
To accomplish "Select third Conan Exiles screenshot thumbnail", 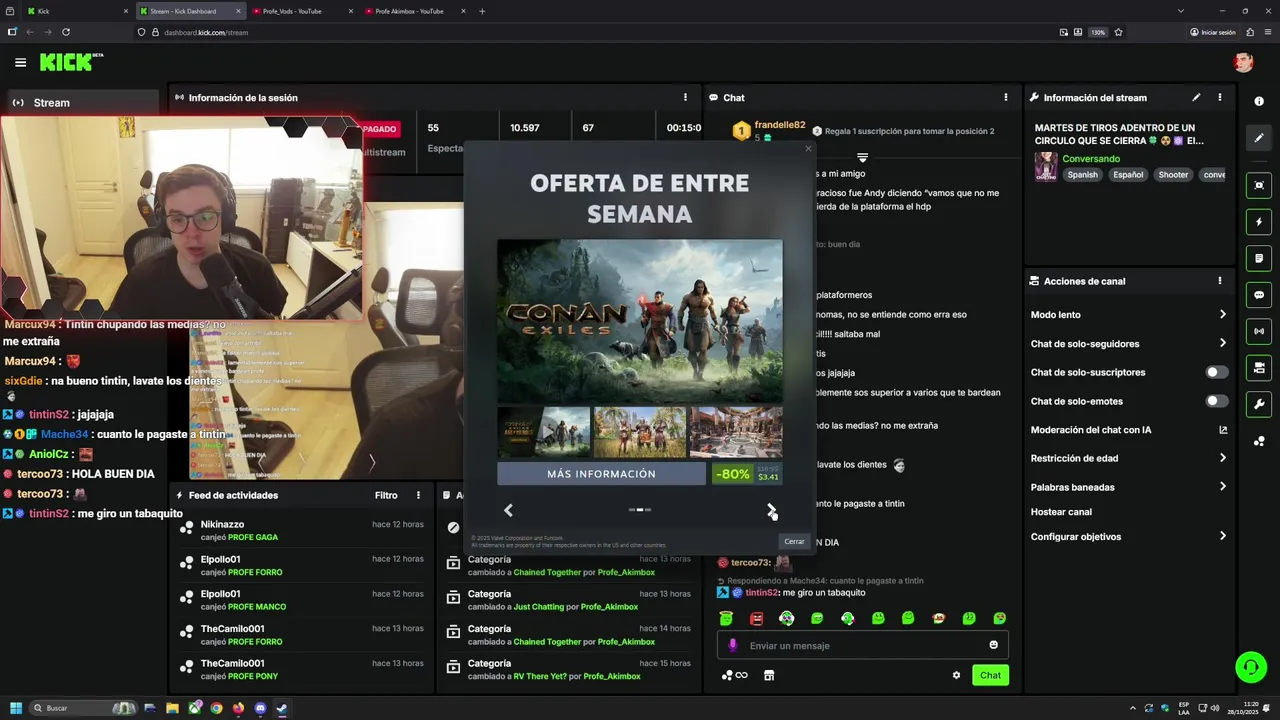I will click(x=736, y=432).
